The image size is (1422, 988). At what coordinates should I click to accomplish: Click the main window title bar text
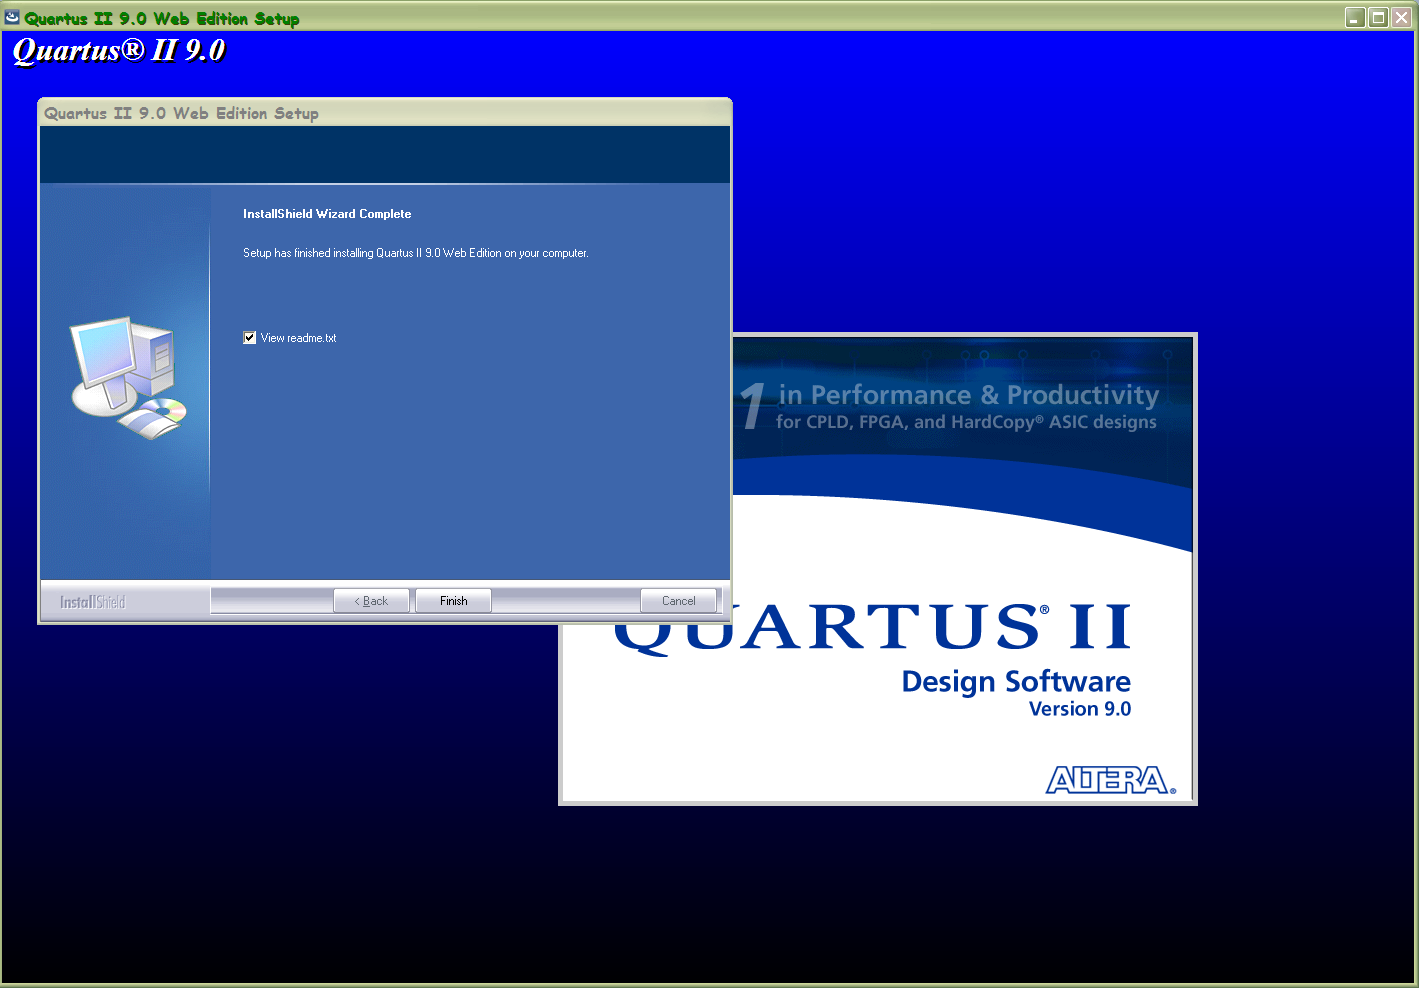click(x=162, y=19)
